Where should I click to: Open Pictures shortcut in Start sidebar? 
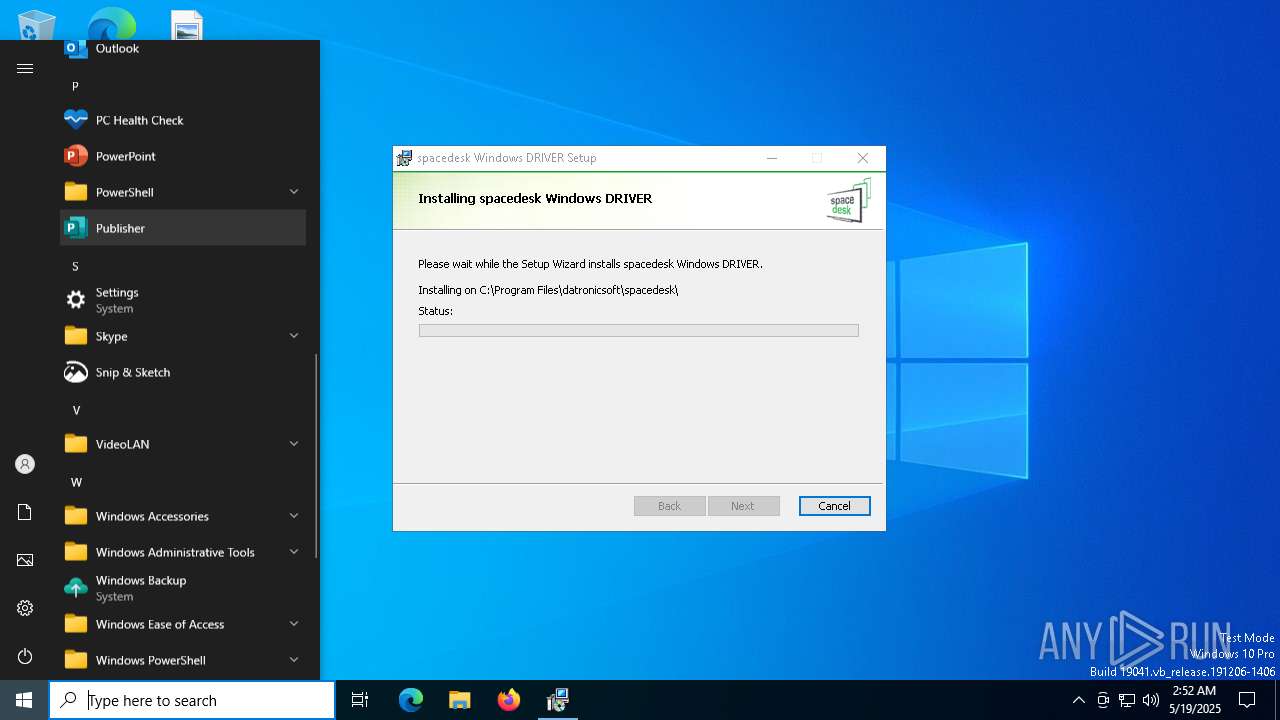pos(25,560)
